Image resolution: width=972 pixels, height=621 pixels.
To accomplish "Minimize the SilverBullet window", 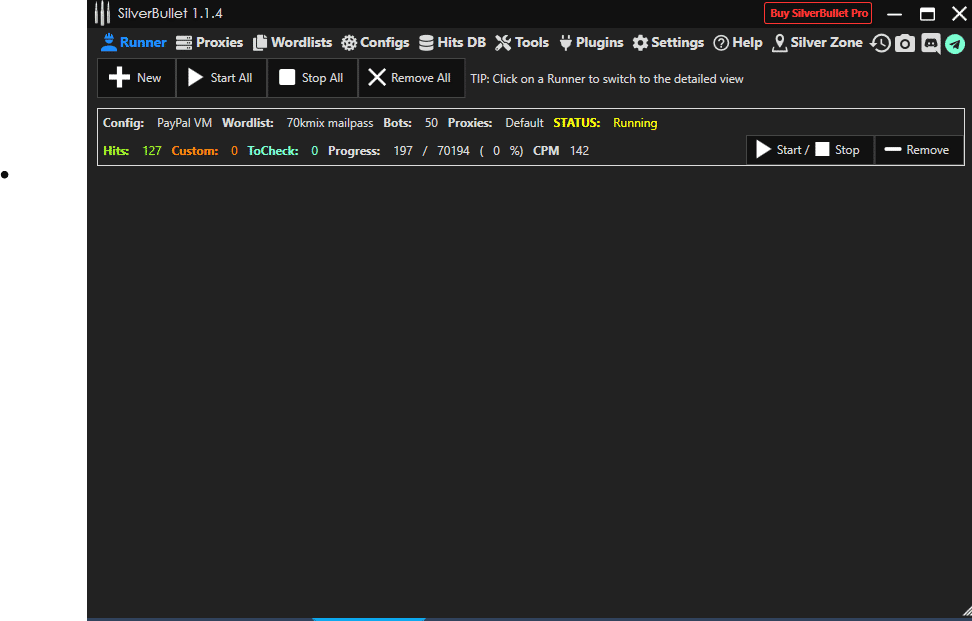I will click(x=895, y=14).
